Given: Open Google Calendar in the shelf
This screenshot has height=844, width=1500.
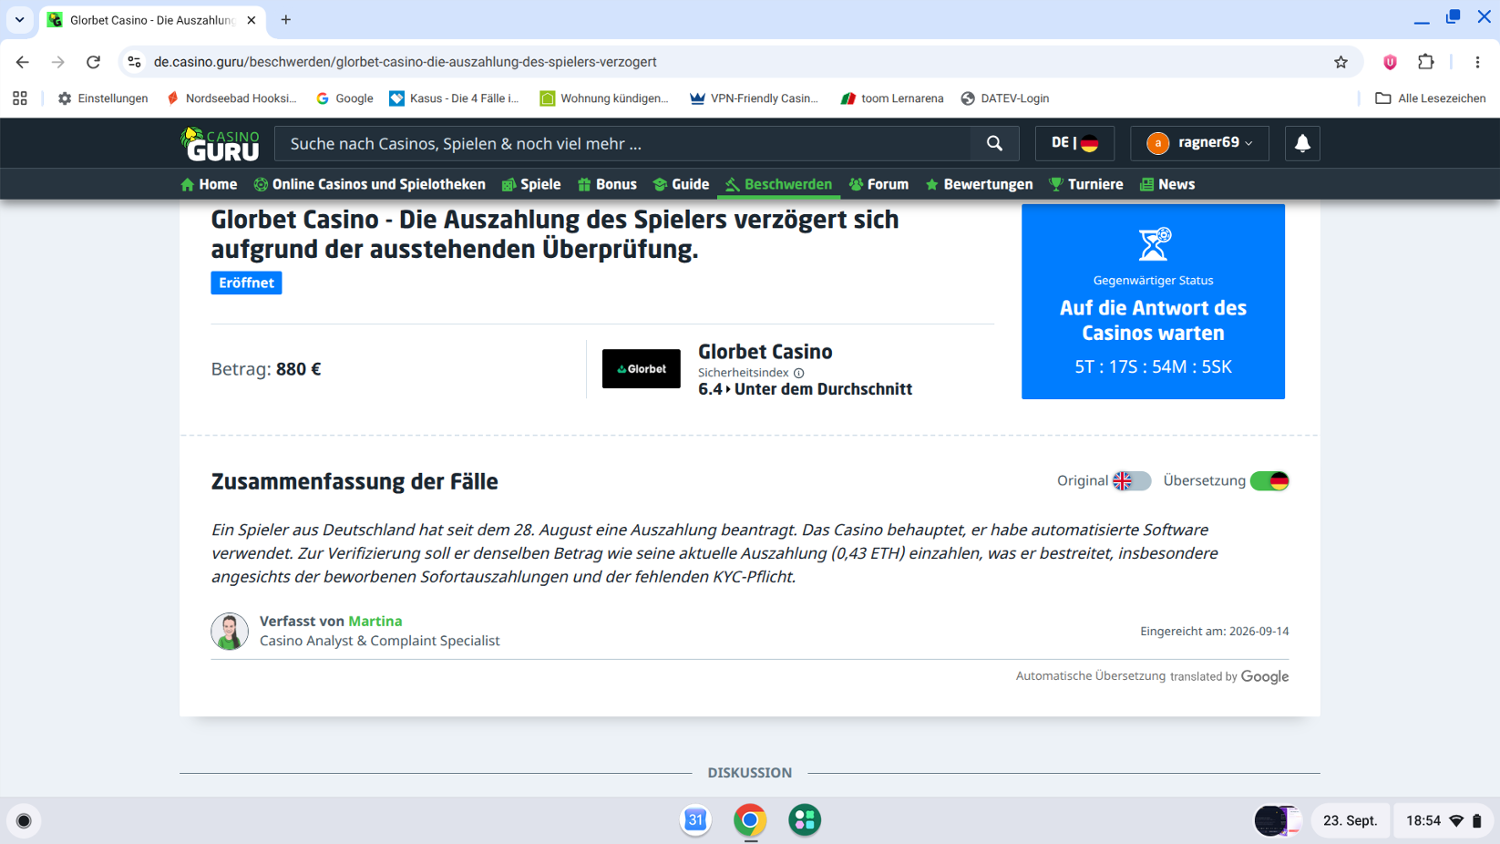Looking at the screenshot, I should click(x=696, y=820).
